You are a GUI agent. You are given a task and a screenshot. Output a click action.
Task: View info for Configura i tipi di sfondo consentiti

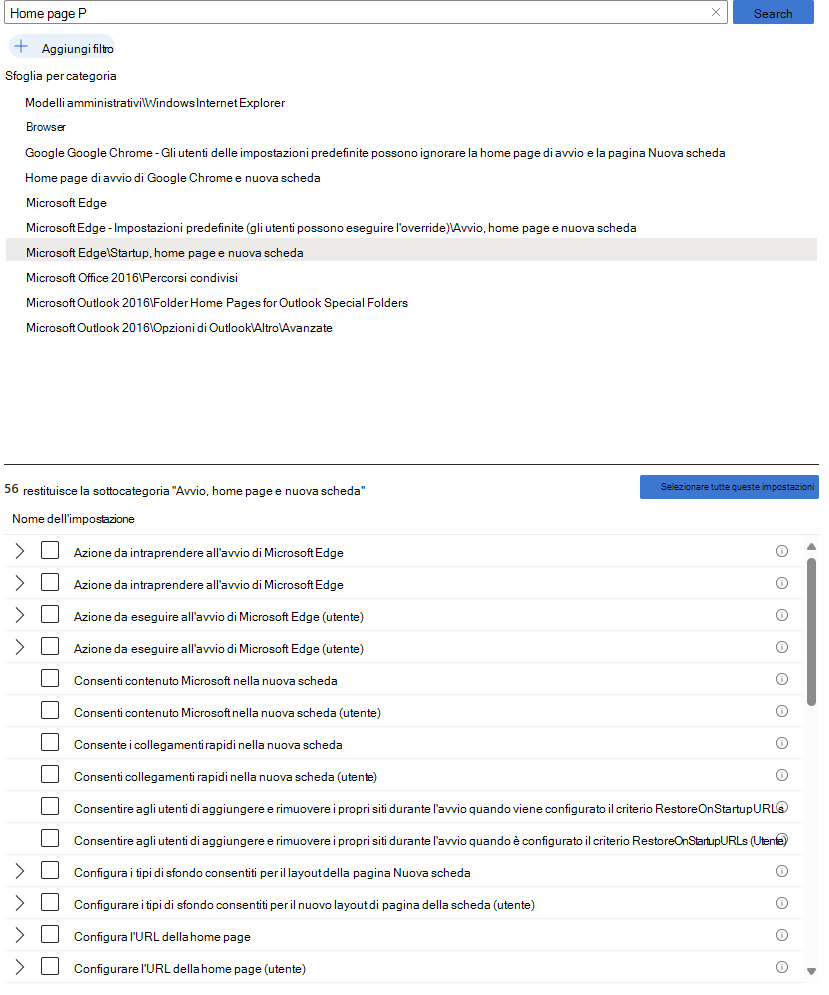click(x=781, y=872)
